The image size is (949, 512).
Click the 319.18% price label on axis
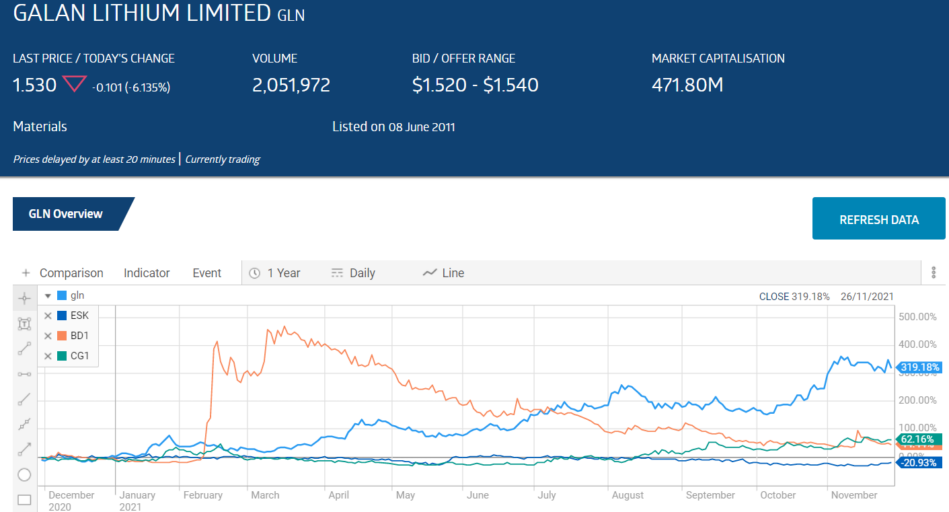[919, 367]
